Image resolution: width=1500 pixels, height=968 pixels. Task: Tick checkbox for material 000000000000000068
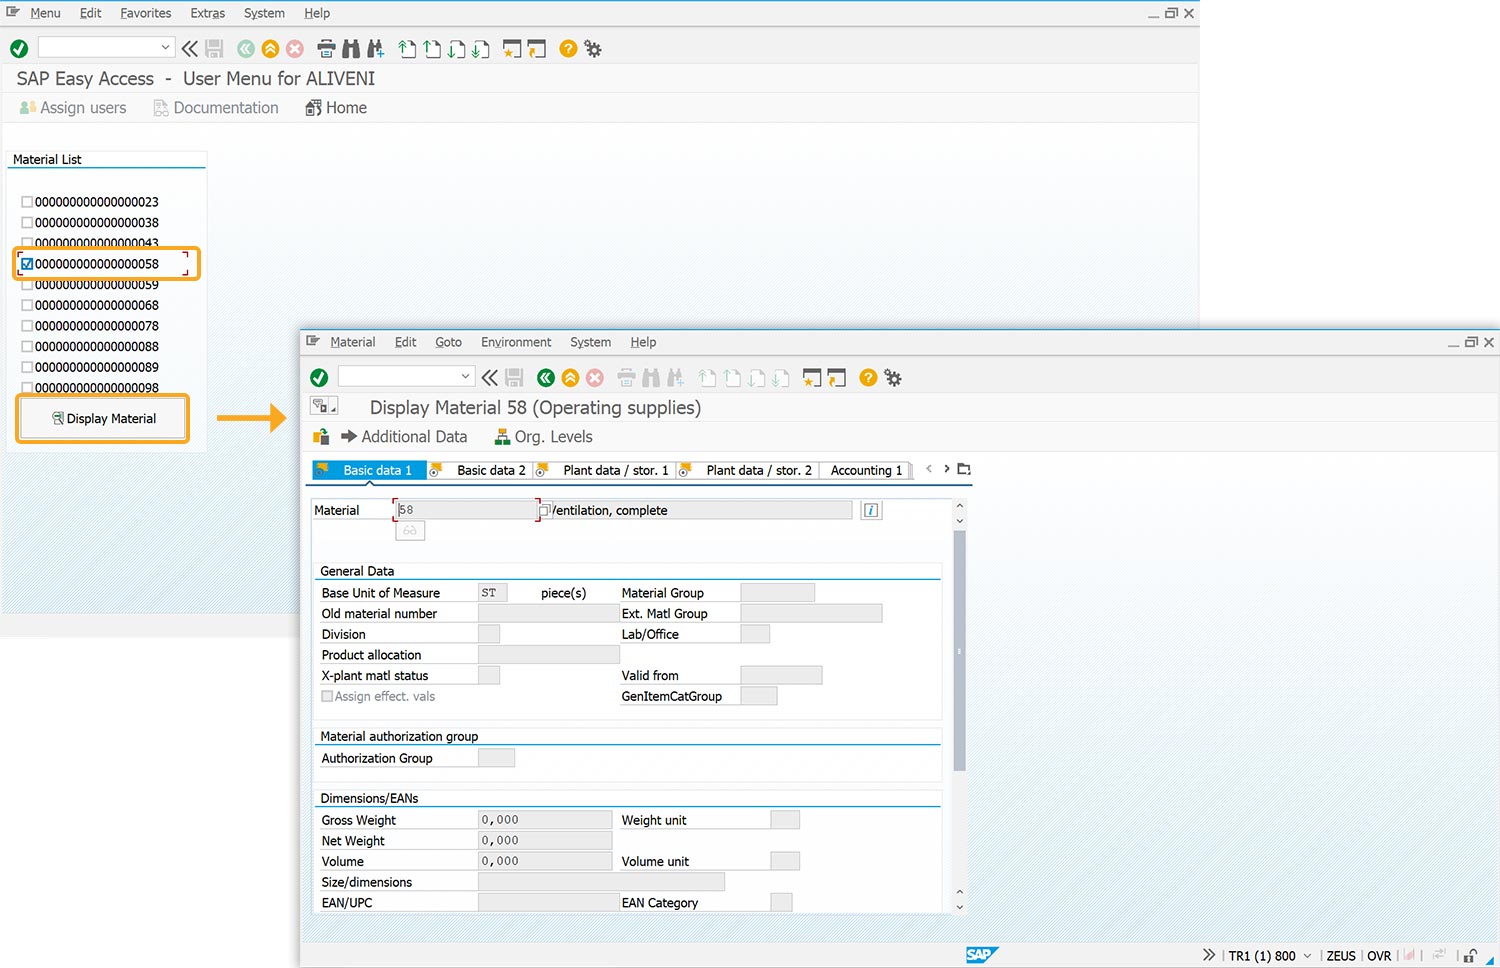pos(27,305)
